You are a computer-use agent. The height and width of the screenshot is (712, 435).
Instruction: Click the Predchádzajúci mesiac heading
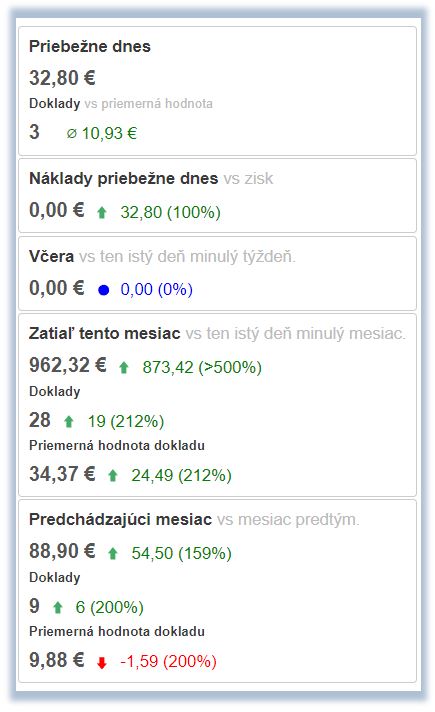[120, 519]
